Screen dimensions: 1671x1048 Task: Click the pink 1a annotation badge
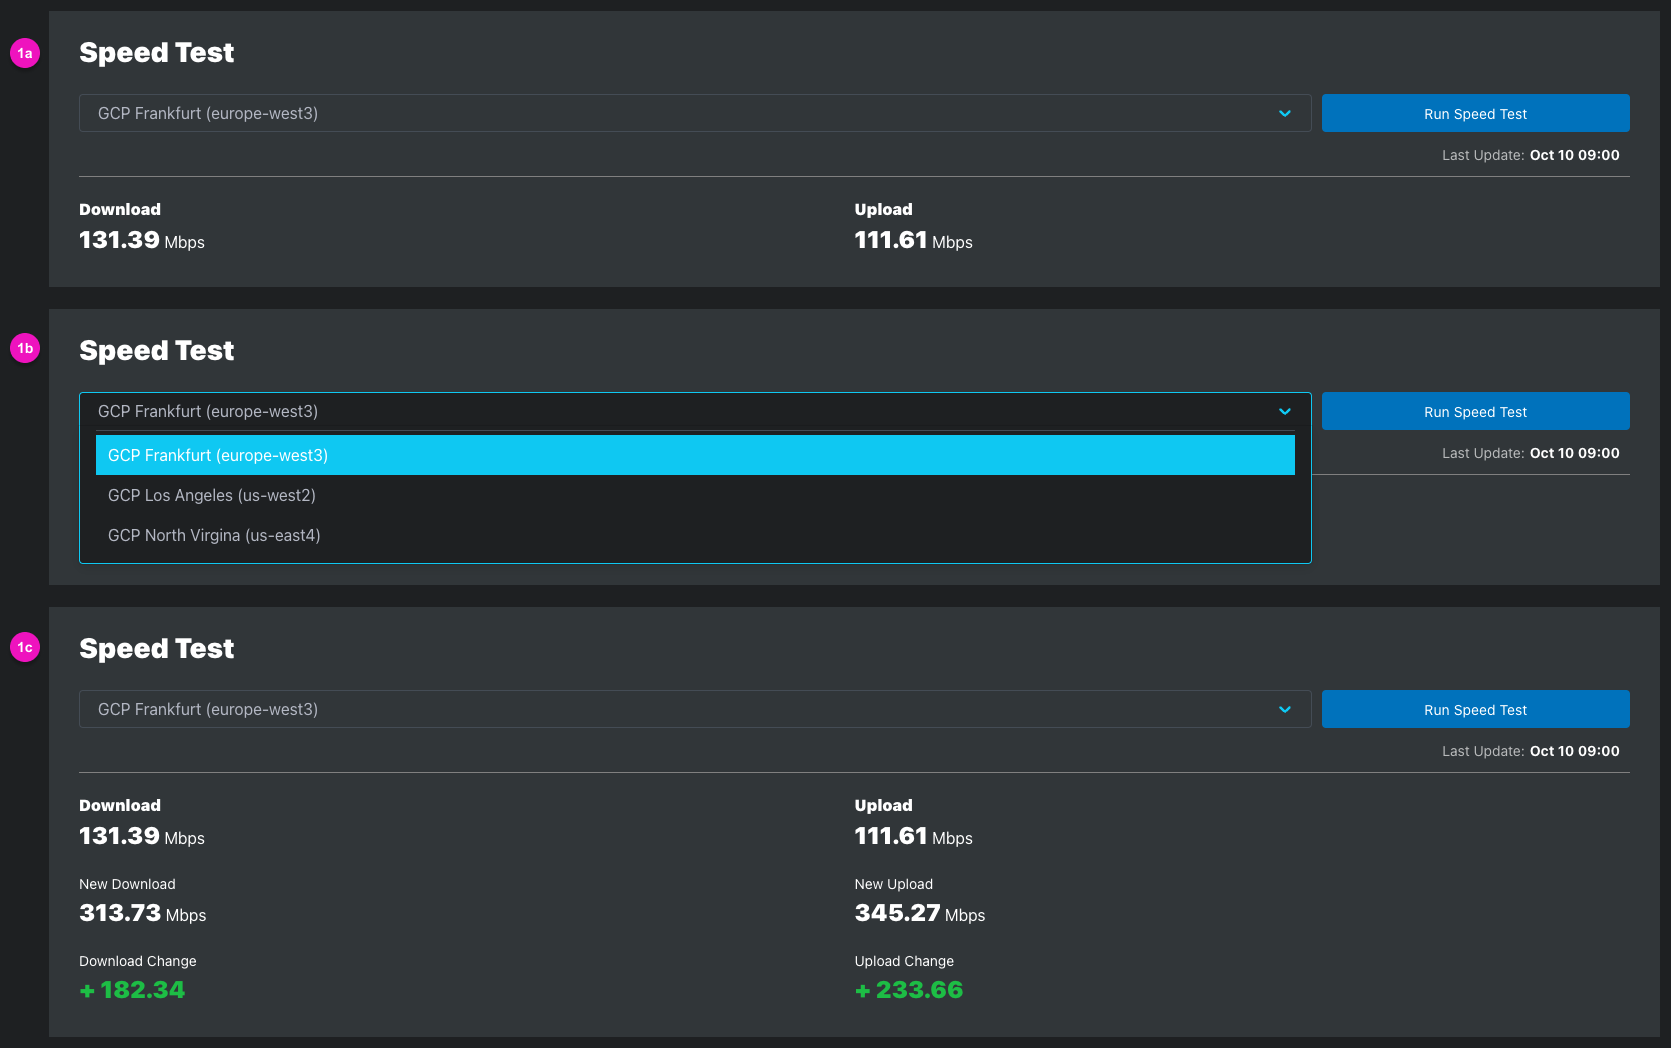(25, 53)
